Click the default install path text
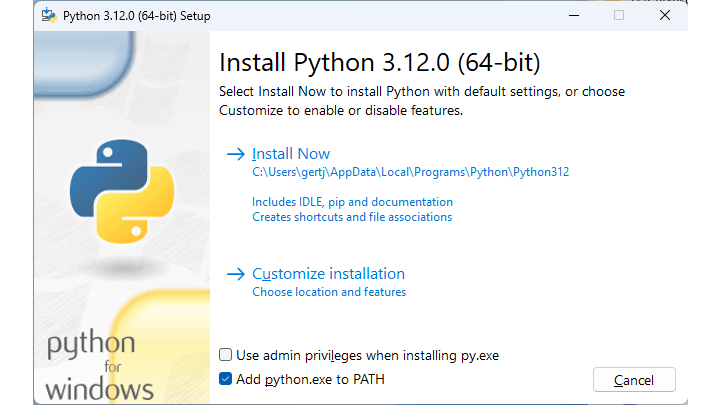 410,172
